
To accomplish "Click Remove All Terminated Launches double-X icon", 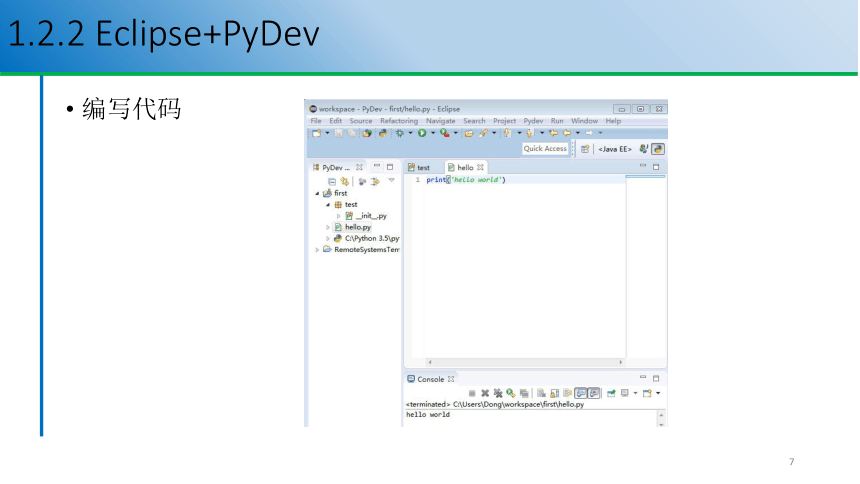I will click(498, 393).
